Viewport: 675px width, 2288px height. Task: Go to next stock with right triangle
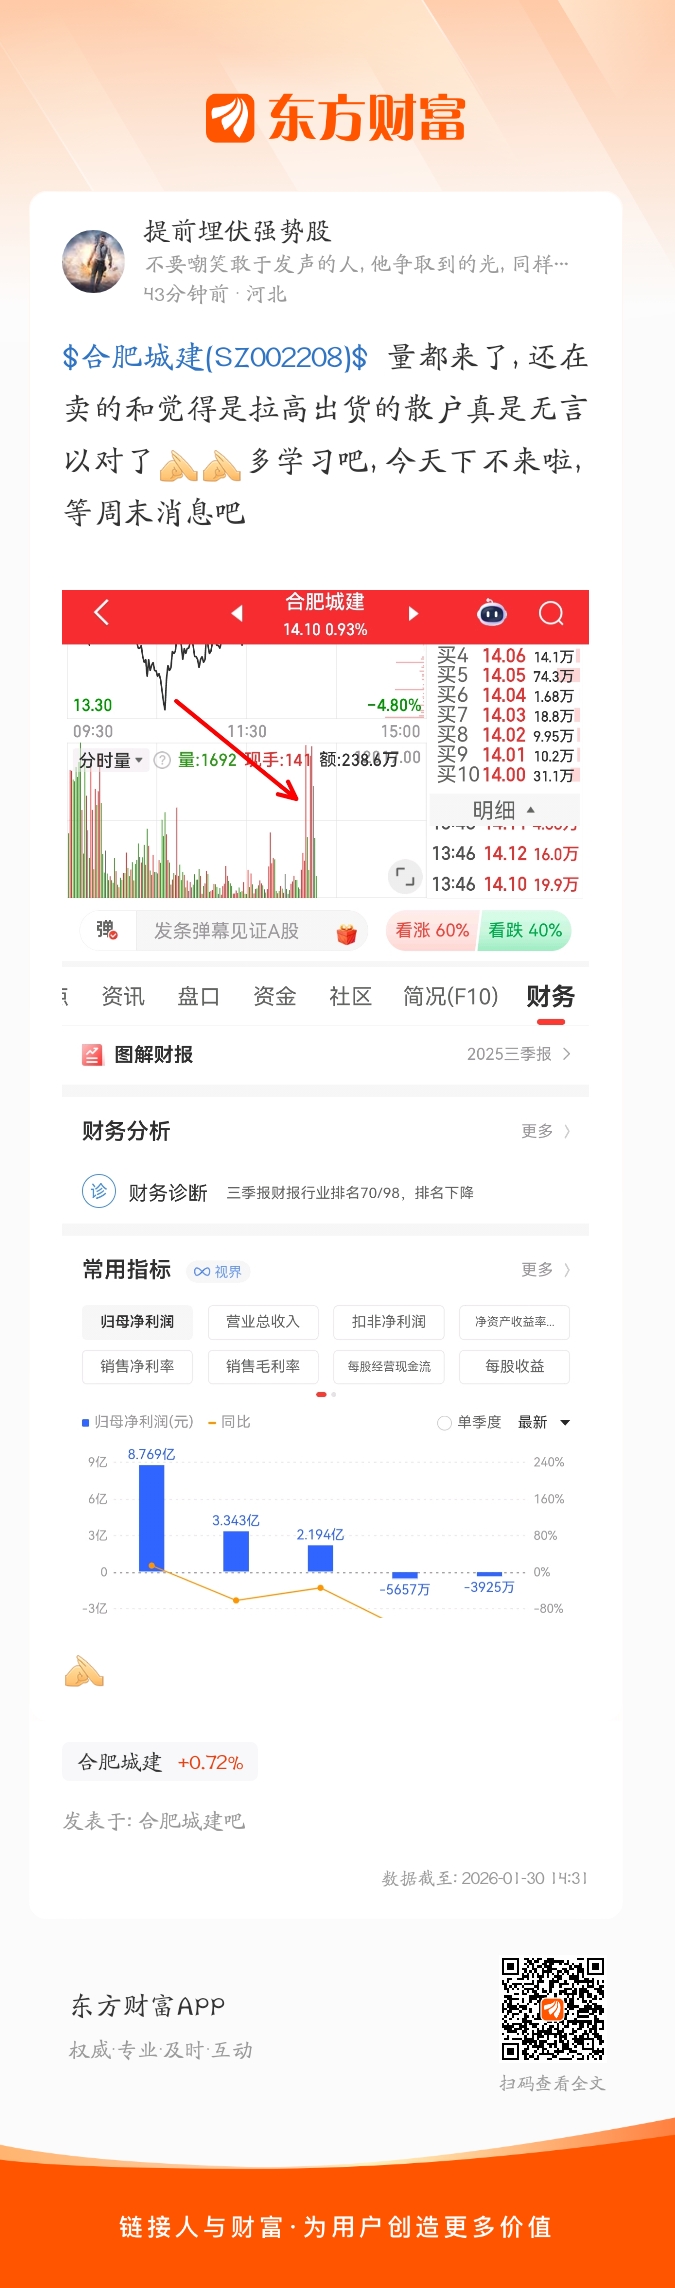pos(413,613)
